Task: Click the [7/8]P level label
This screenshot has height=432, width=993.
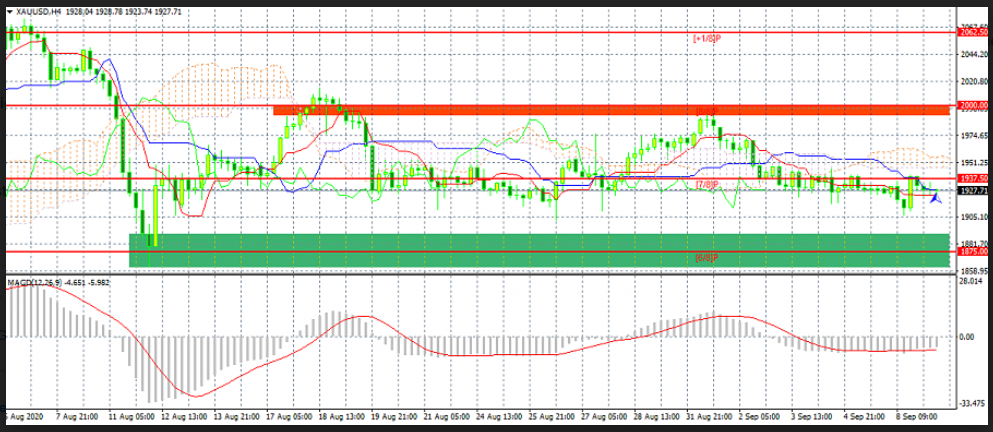Action: 706,185
